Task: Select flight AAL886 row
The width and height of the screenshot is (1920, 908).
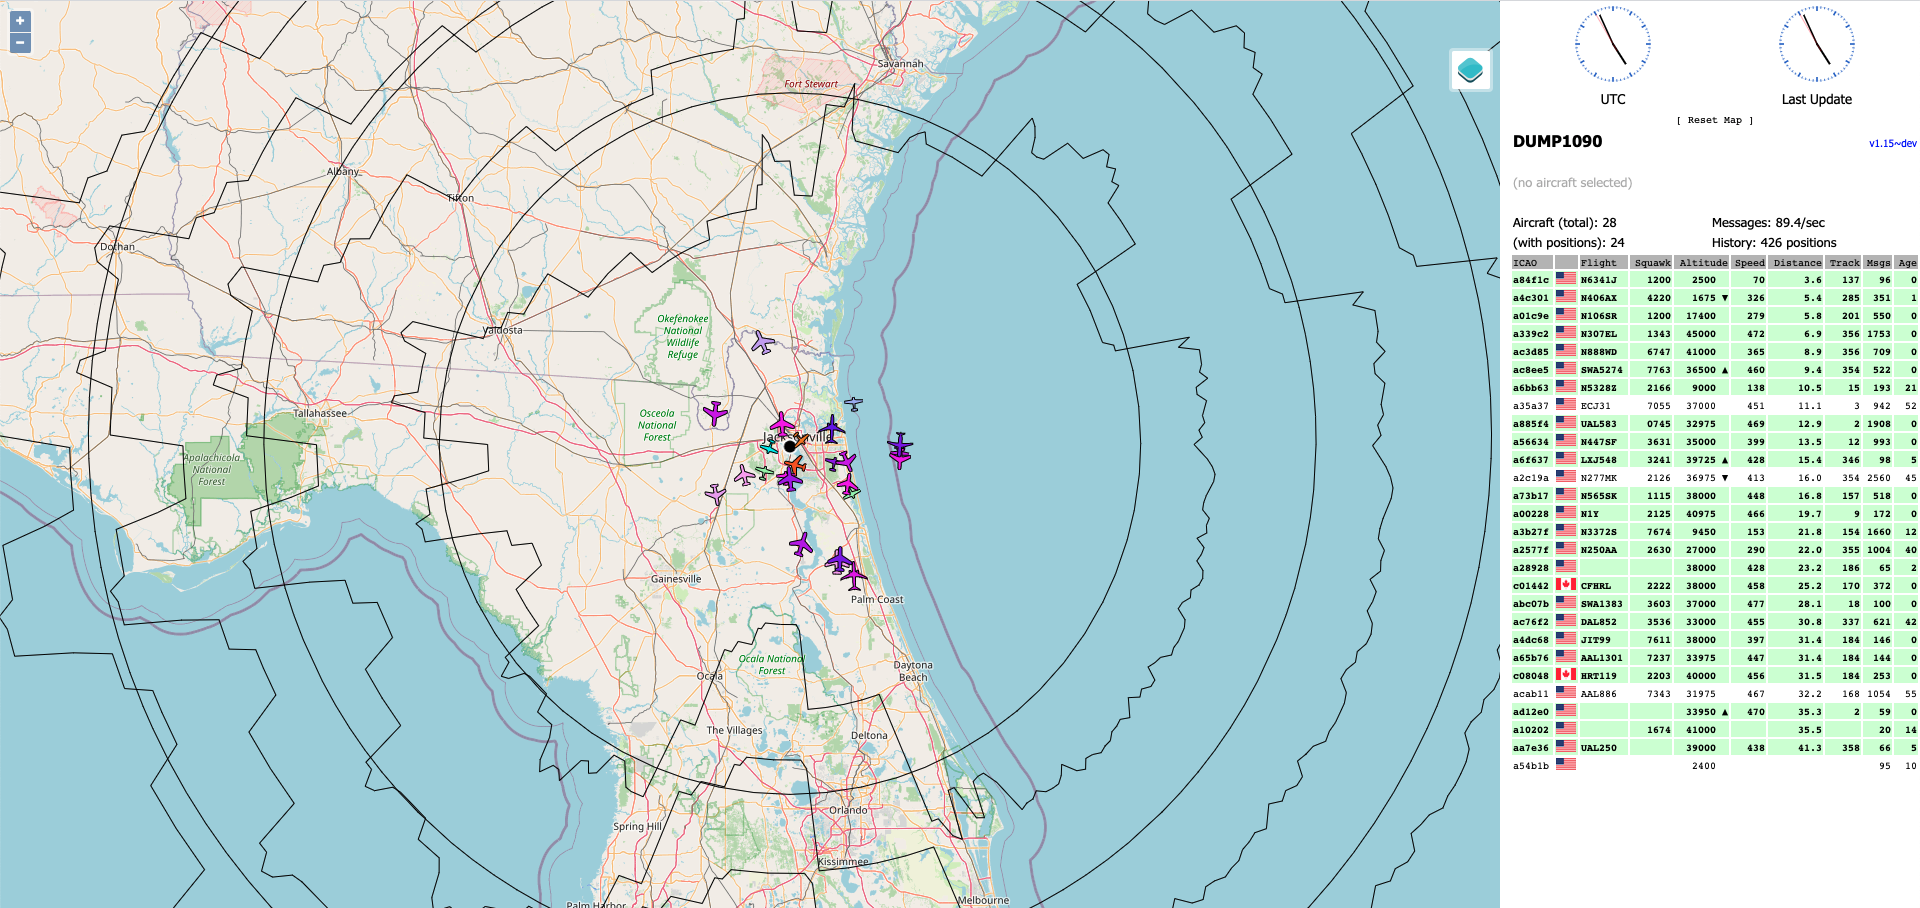Action: click(x=1714, y=694)
